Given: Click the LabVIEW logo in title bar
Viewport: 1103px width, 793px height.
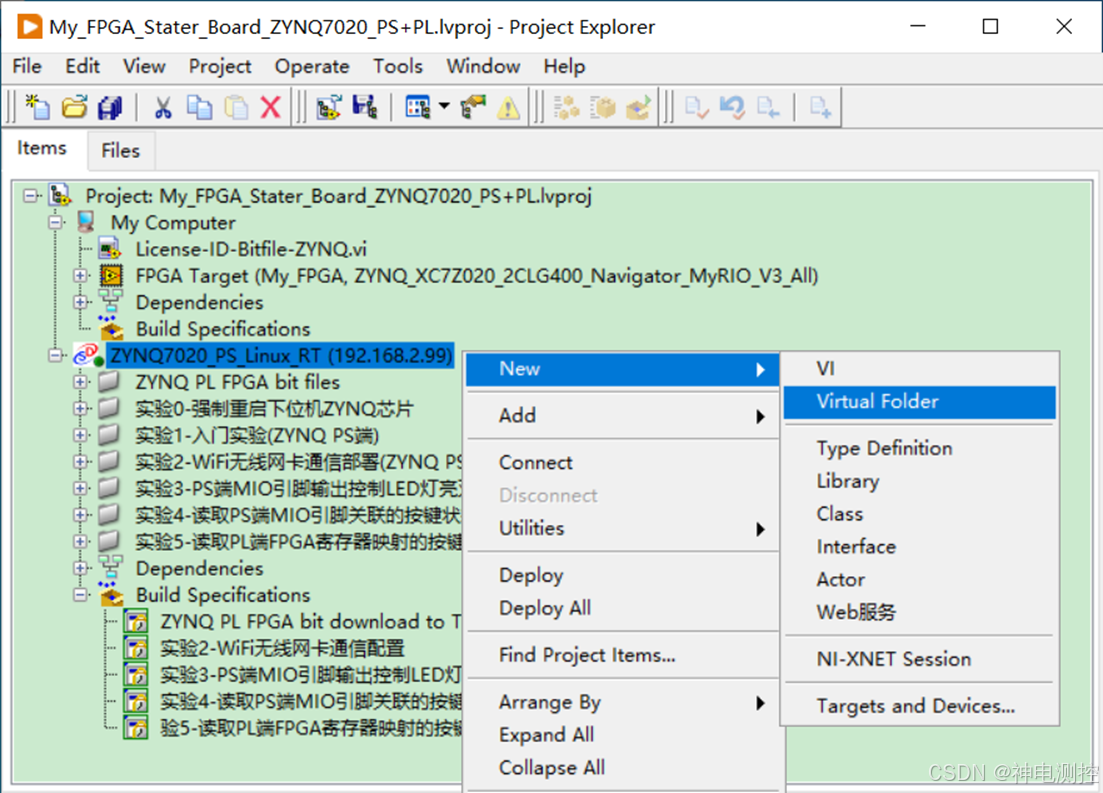Looking at the screenshot, I should [29, 27].
